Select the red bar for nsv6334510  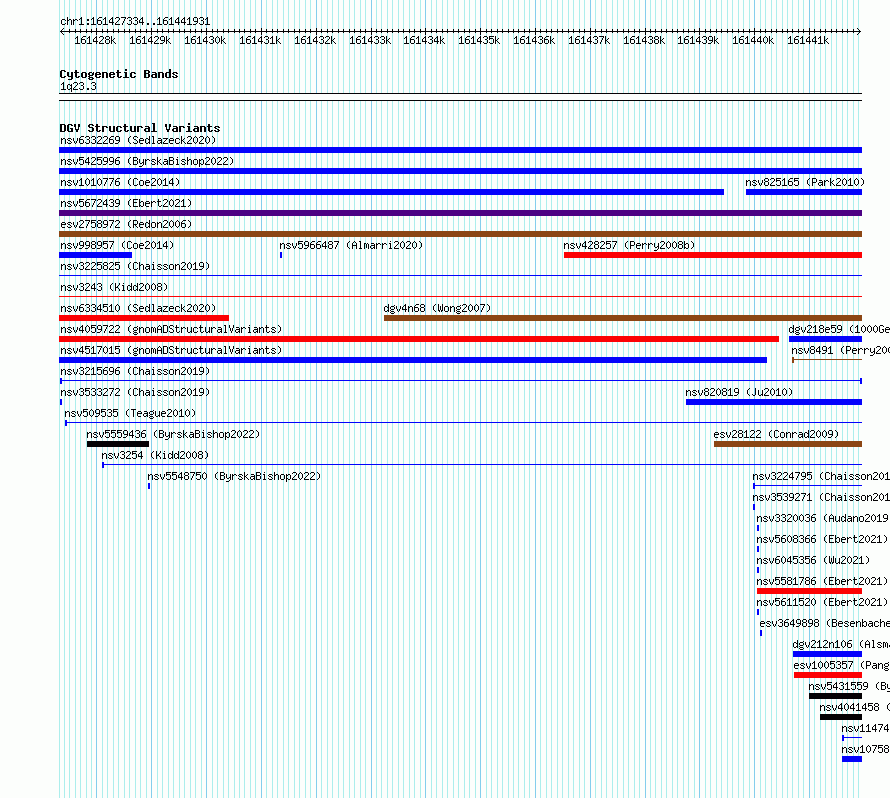pos(144,318)
